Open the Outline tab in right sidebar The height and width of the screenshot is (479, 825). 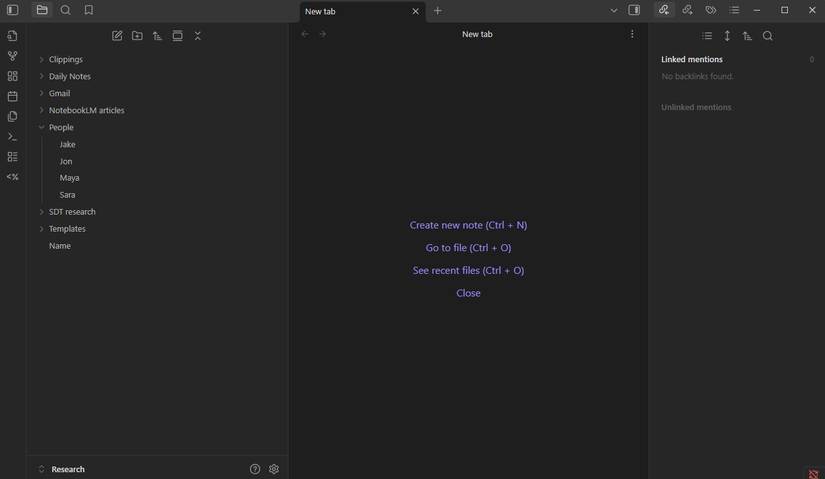734,10
